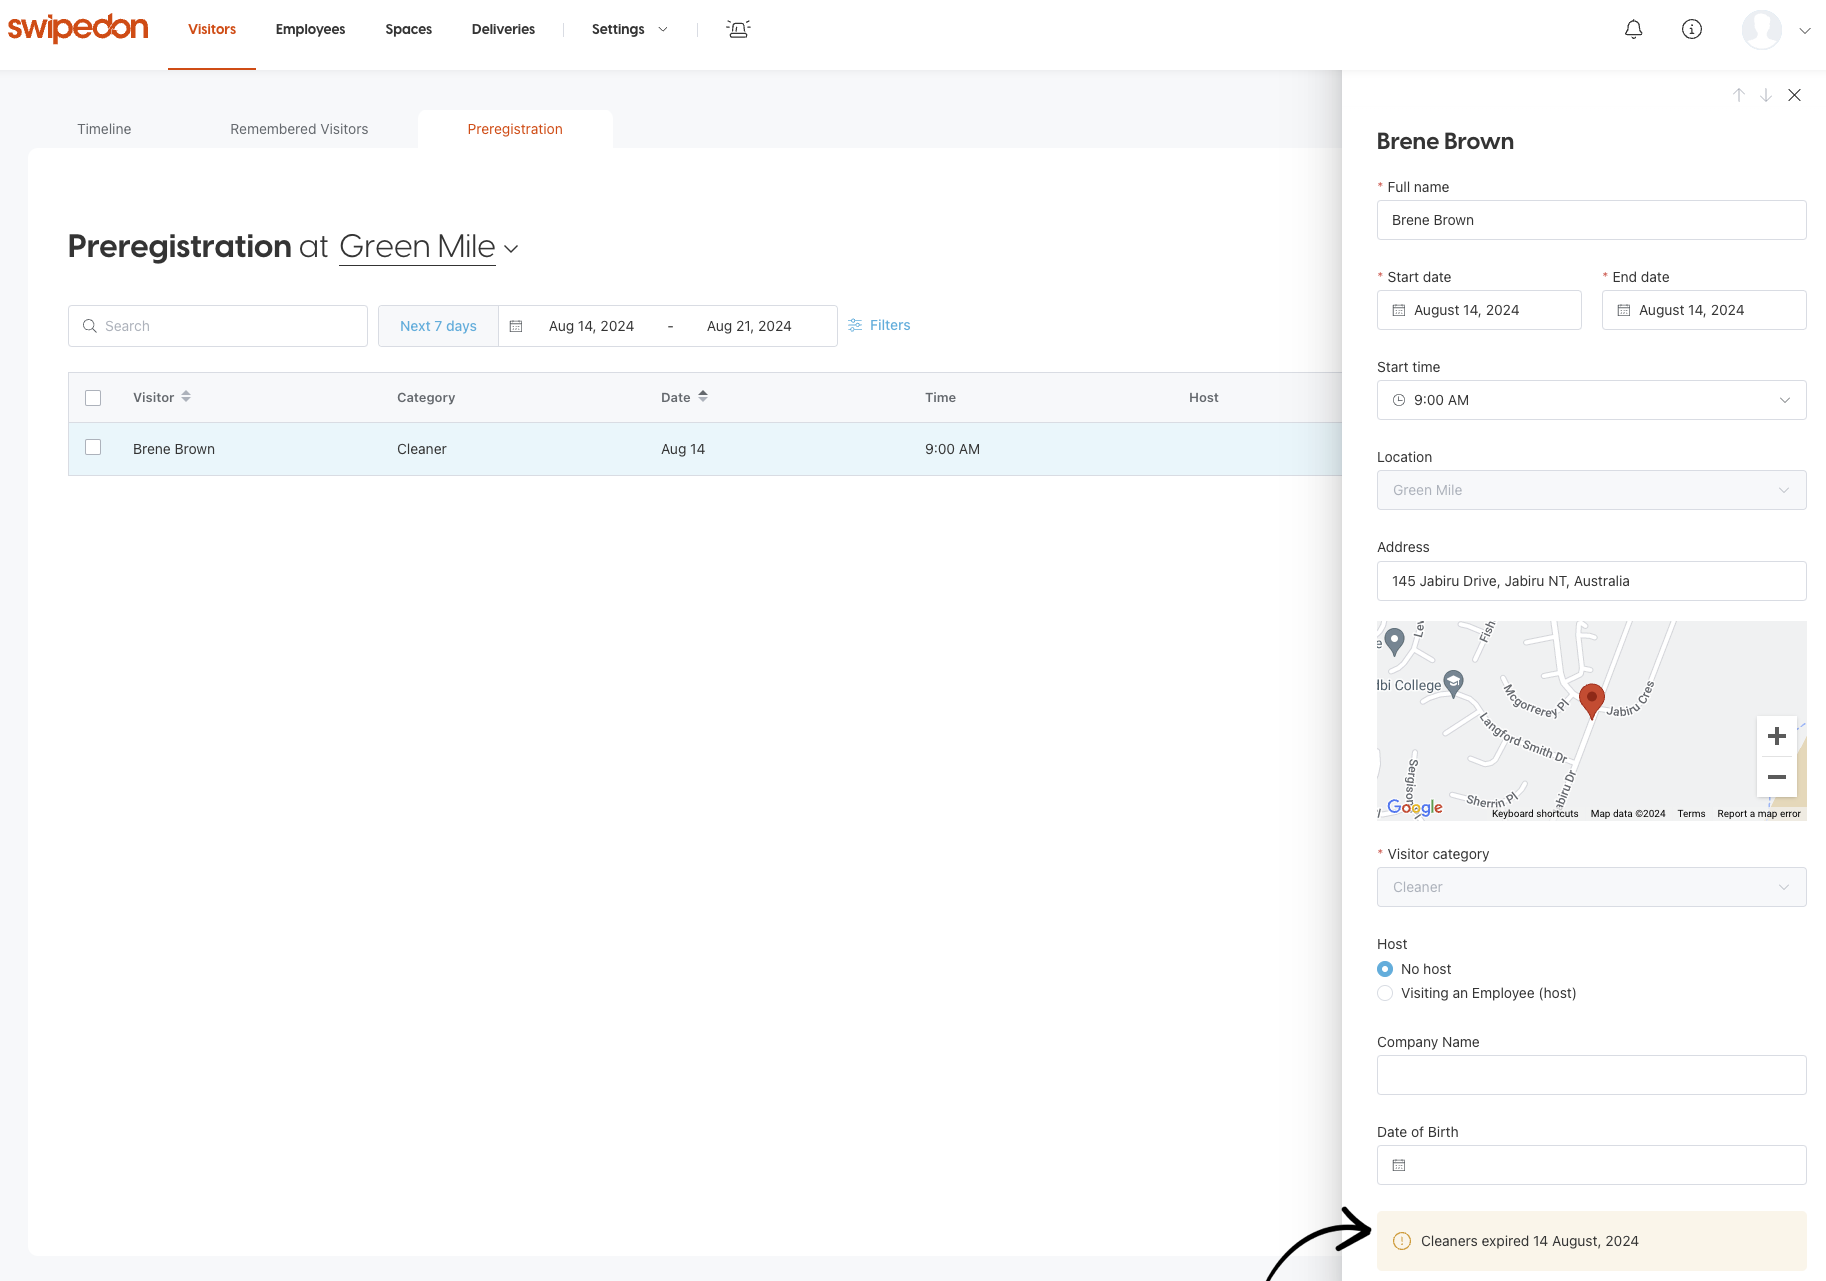Viewport: 1826px width, 1281px height.
Task: Open the Date of Birth picker
Action: tap(1591, 1165)
